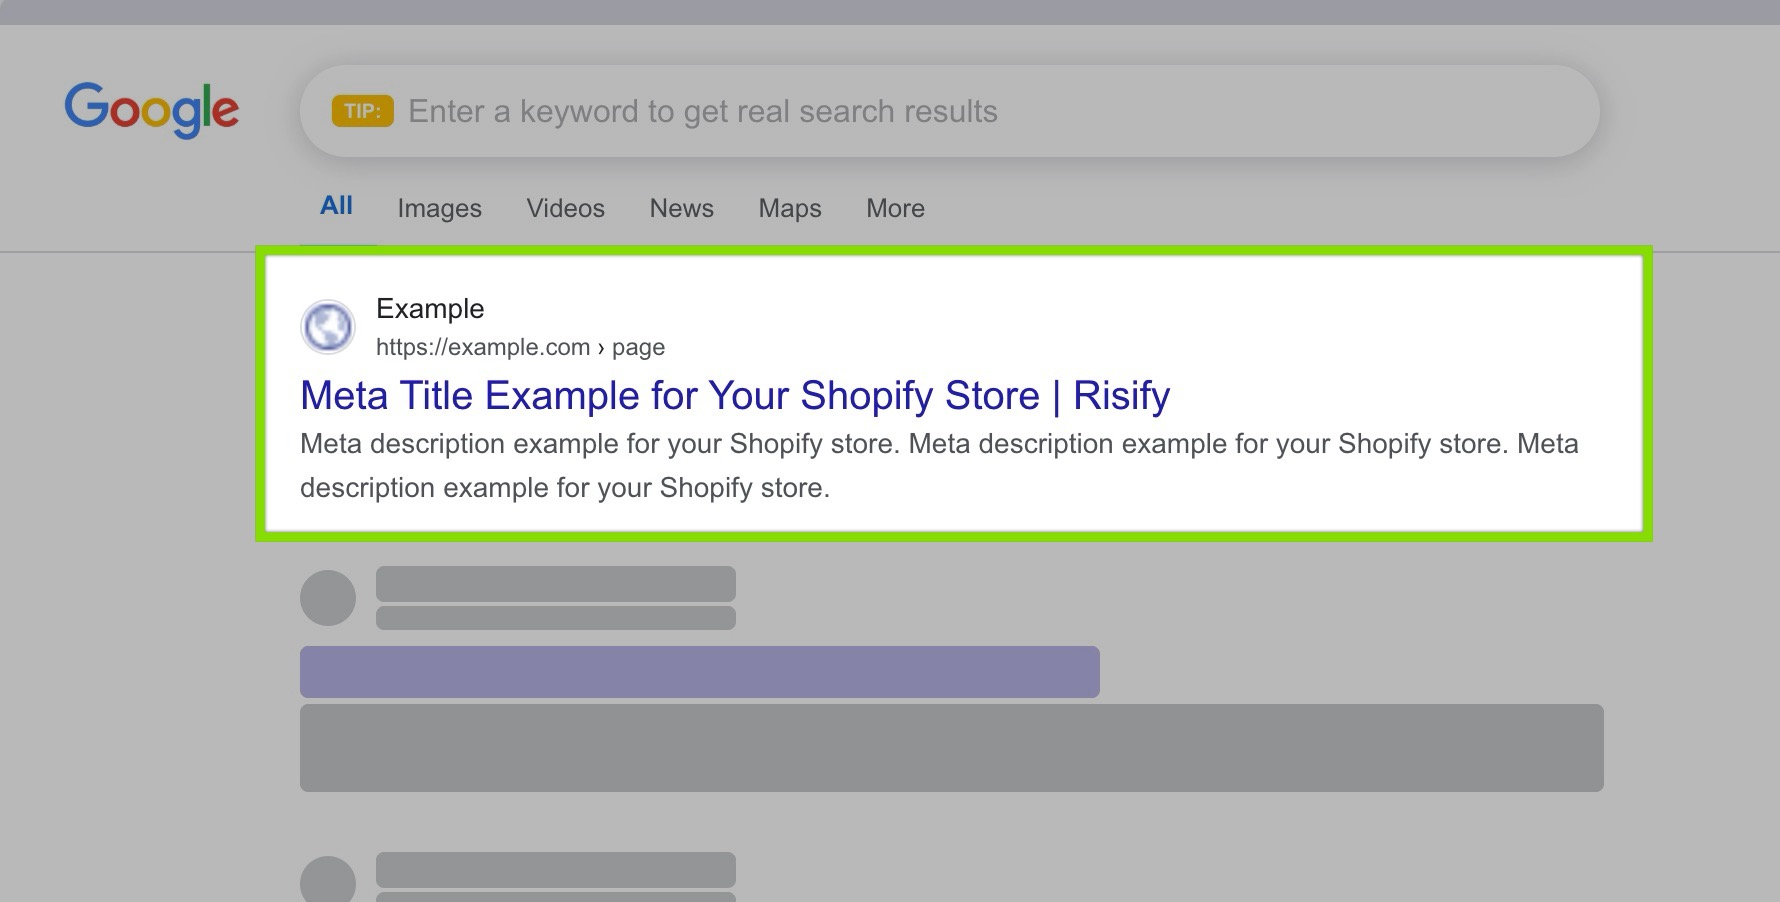Click the meta description snippet text
Screen dimensions: 1780x902
(x=939, y=465)
